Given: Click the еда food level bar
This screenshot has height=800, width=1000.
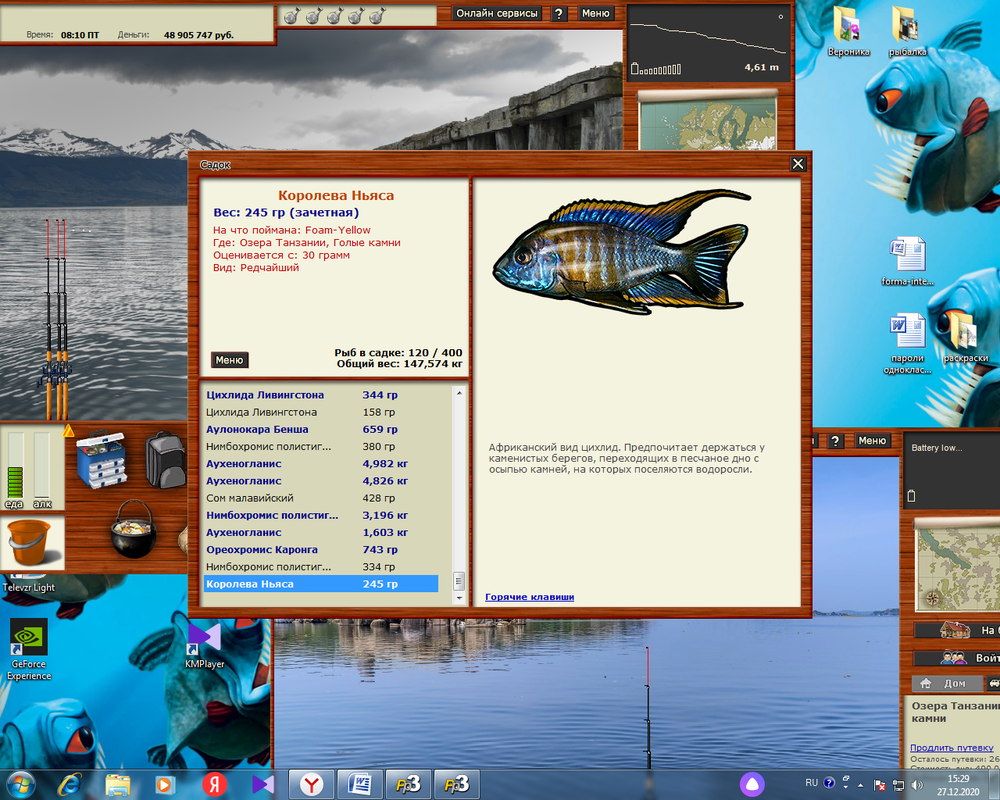Looking at the screenshot, I should click(14, 463).
